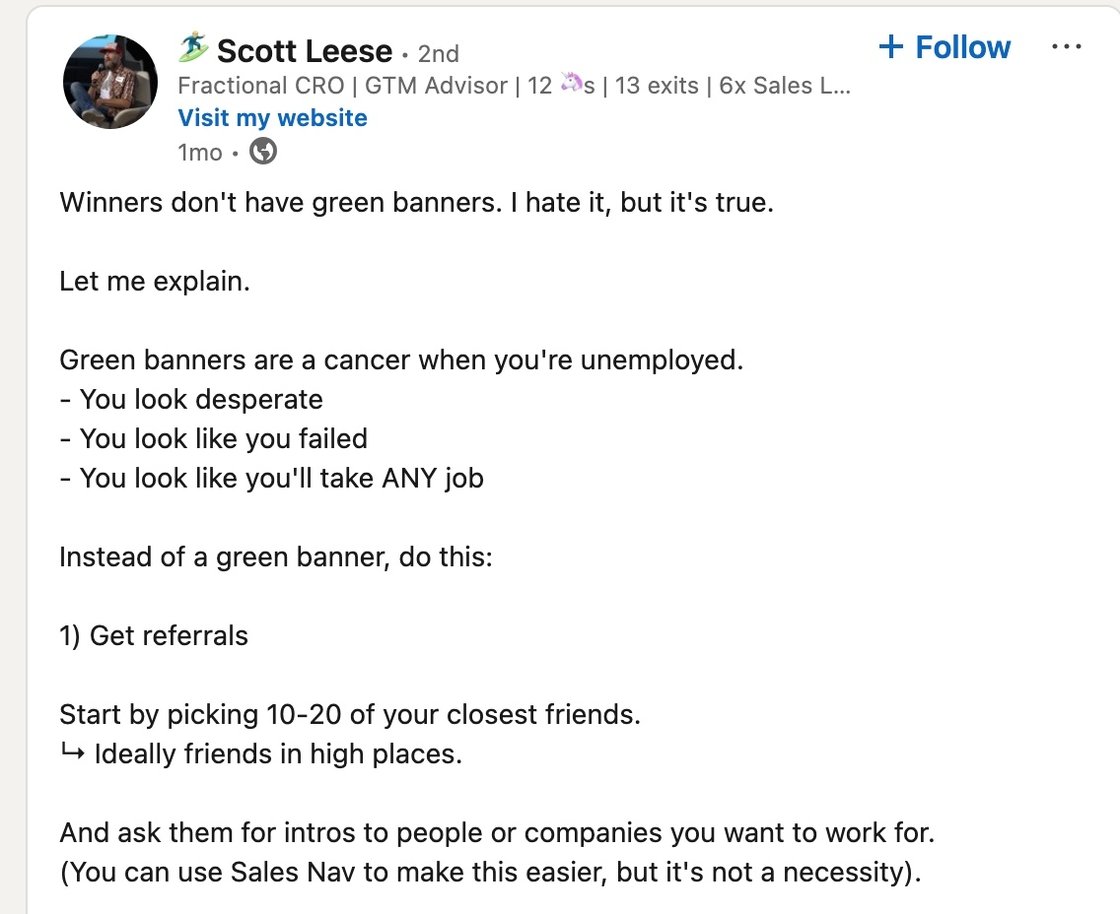Viewport: 1120px width, 914px height.
Task: Click the 1mo post timestamp
Action: coord(200,153)
